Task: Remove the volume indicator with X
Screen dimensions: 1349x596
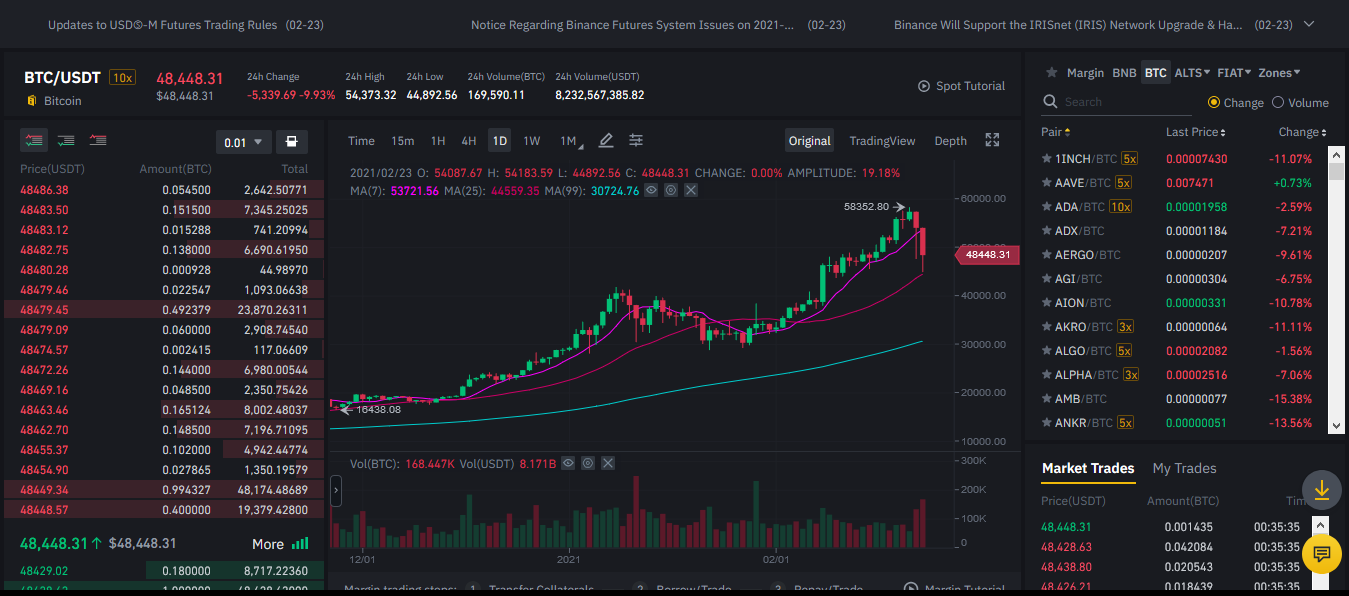Action: [x=608, y=463]
